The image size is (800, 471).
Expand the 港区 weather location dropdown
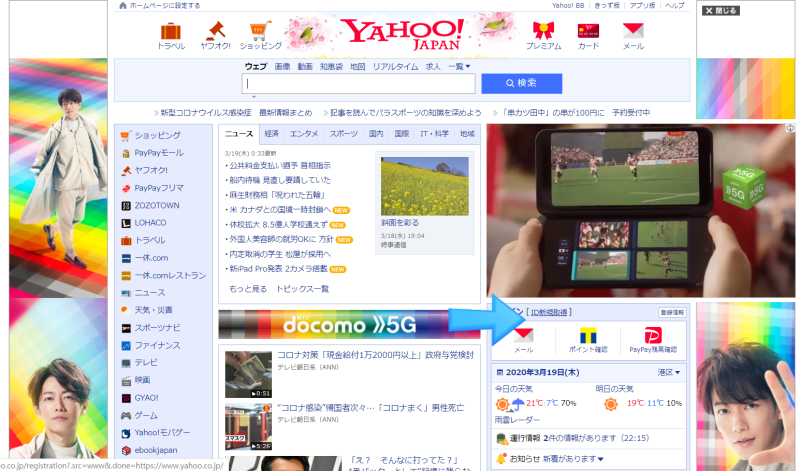[669, 373]
